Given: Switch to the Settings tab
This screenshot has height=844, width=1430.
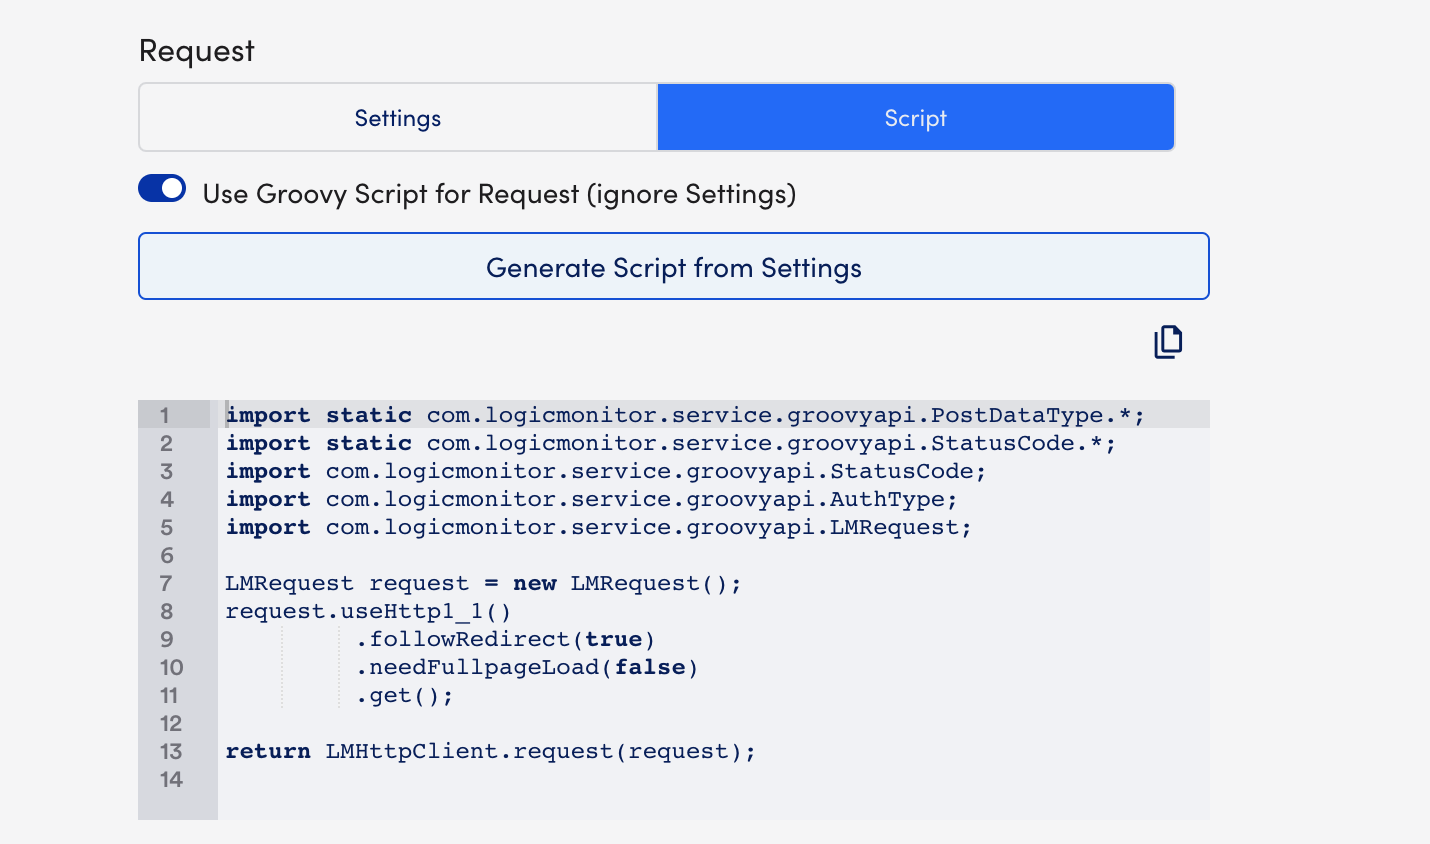Looking at the screenshot, I should pos(397,118).
